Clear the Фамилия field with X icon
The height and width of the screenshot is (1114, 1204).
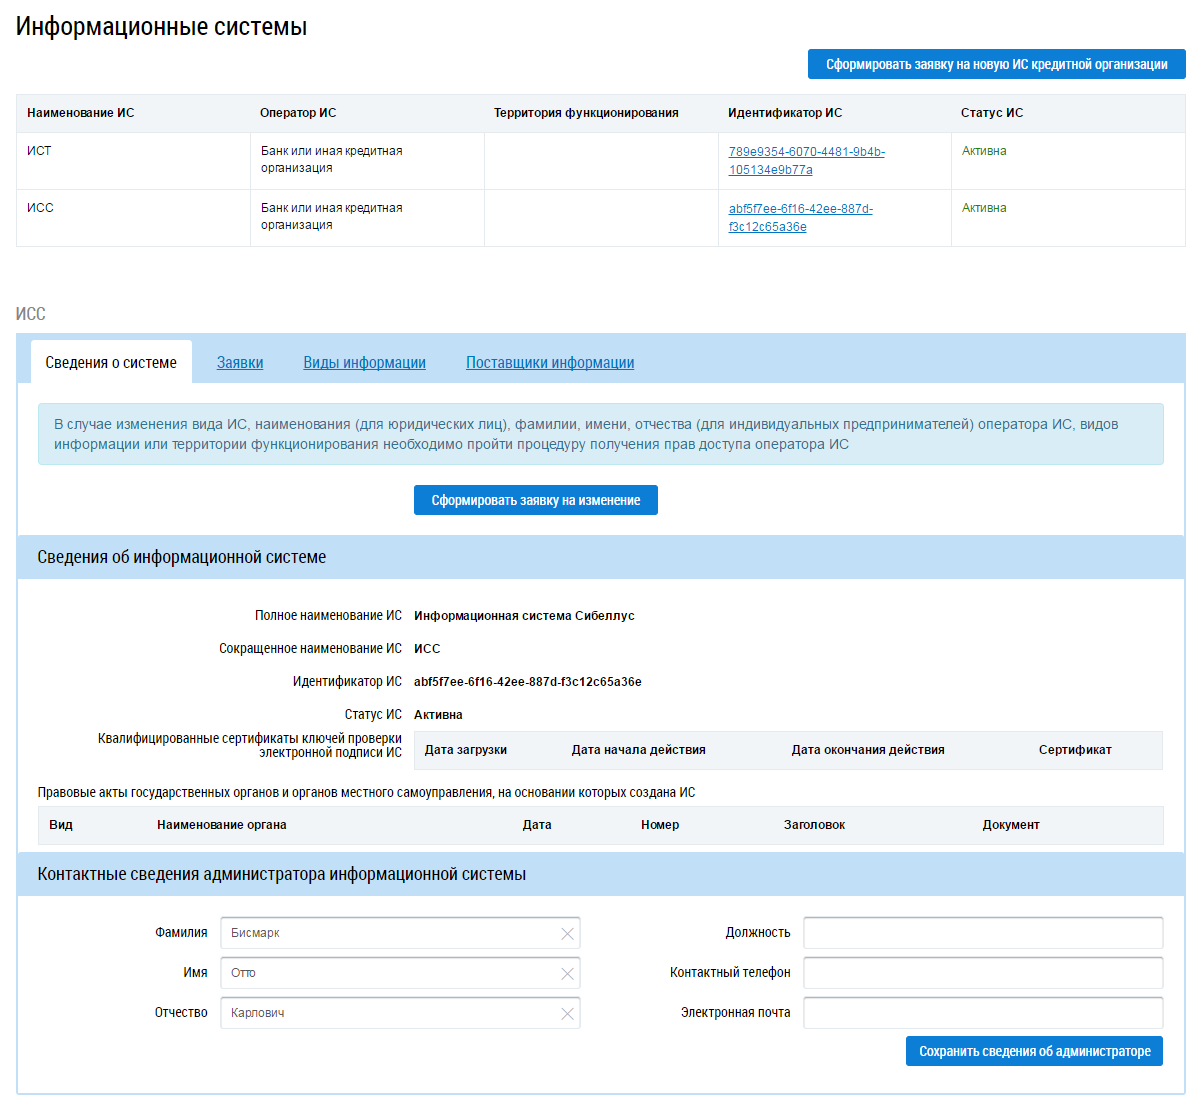[567, 934]
